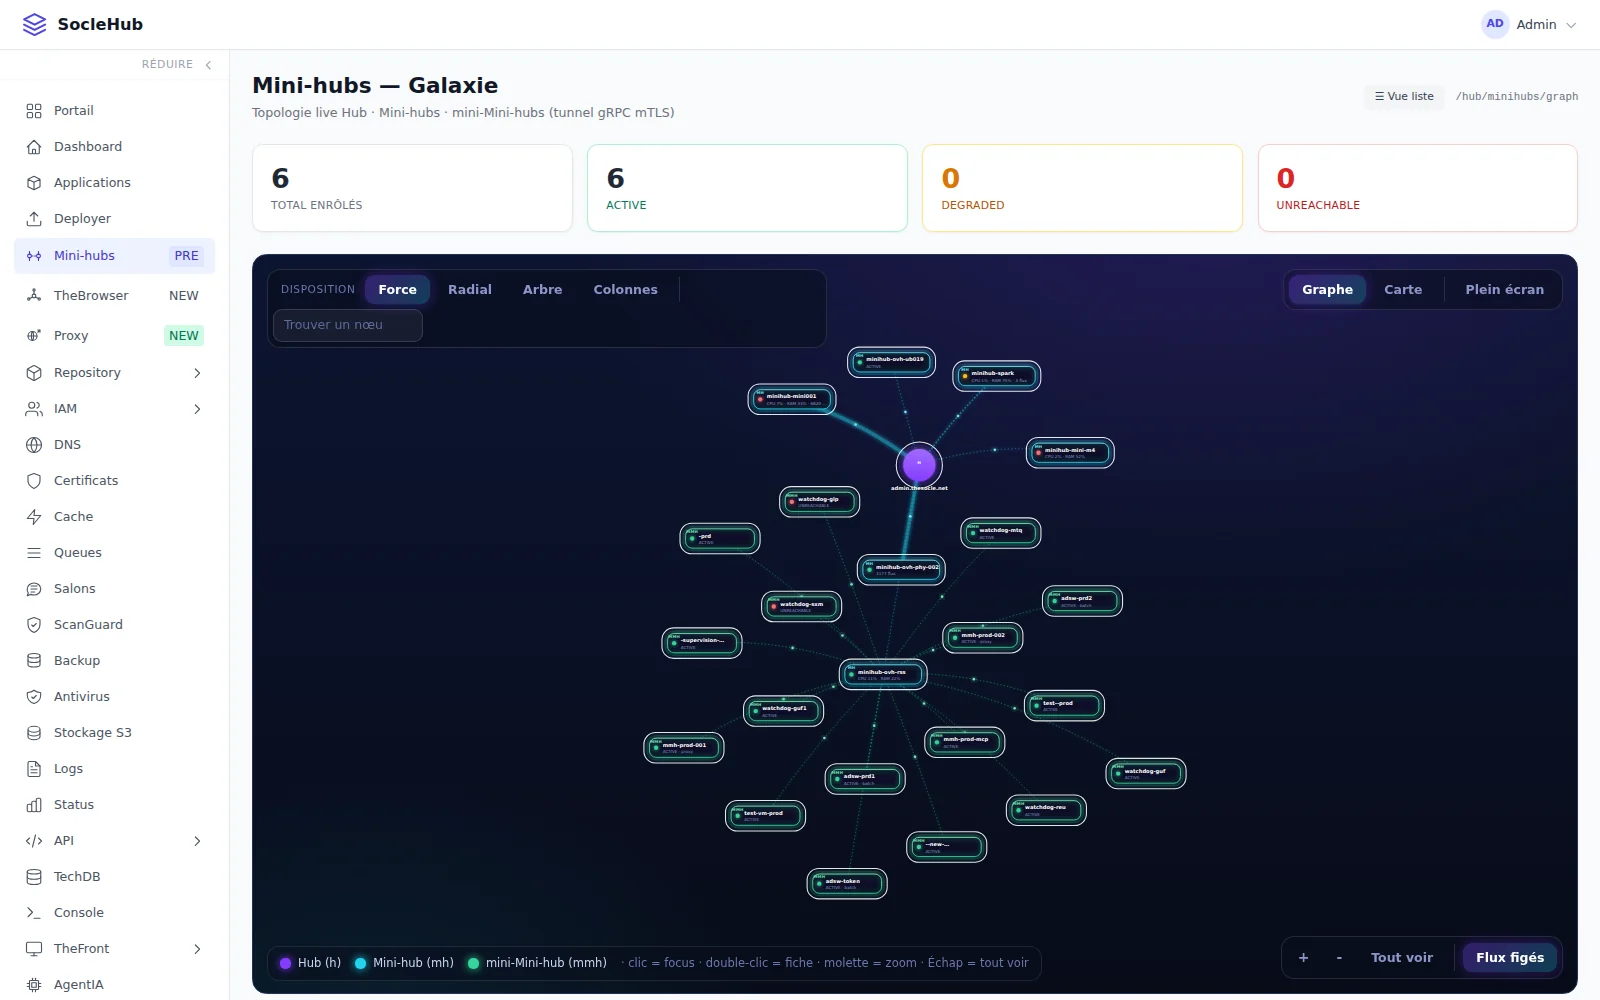Toggle the Flux figés button
1600x1000 pixels.
coord(1510,958)
